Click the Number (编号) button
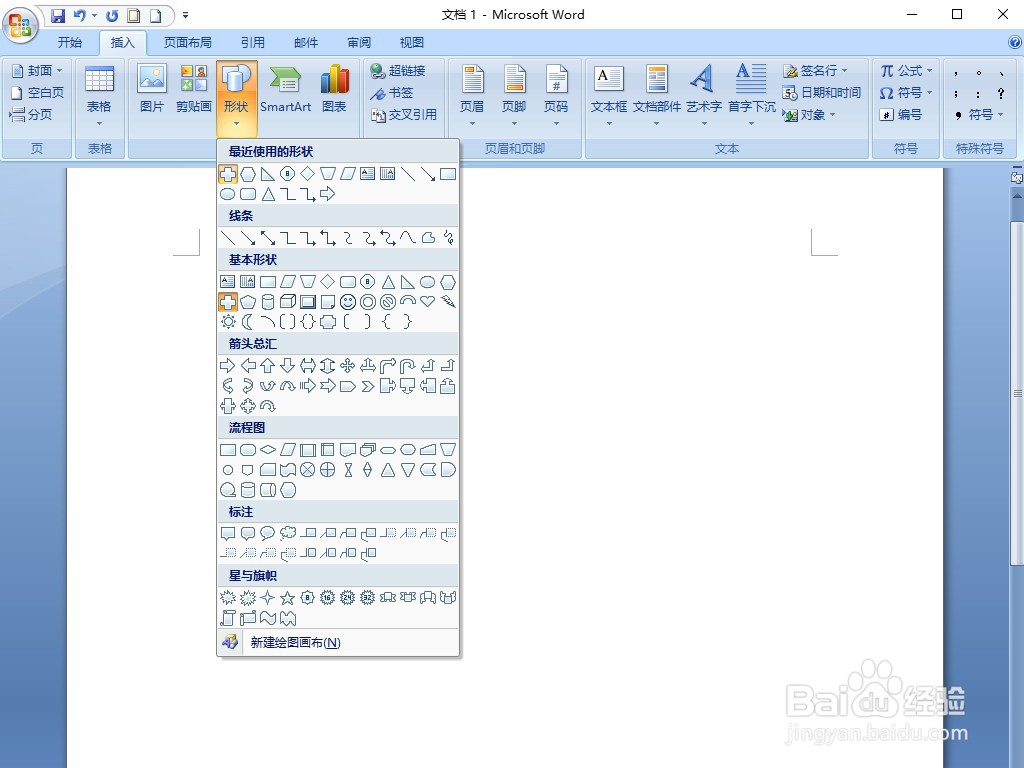Viewport: 1024px width, 768px height. click(901, 115)
